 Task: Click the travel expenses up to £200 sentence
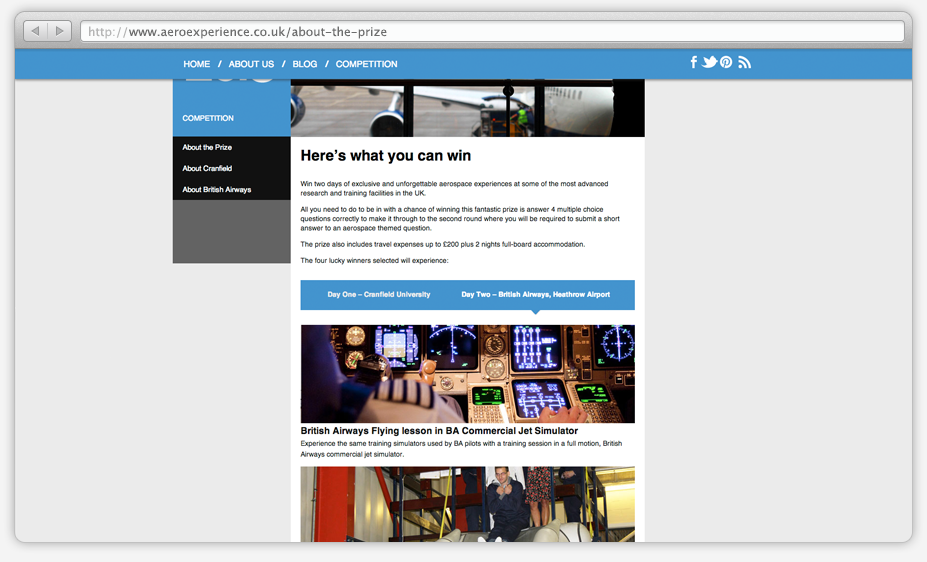point(442,244)
